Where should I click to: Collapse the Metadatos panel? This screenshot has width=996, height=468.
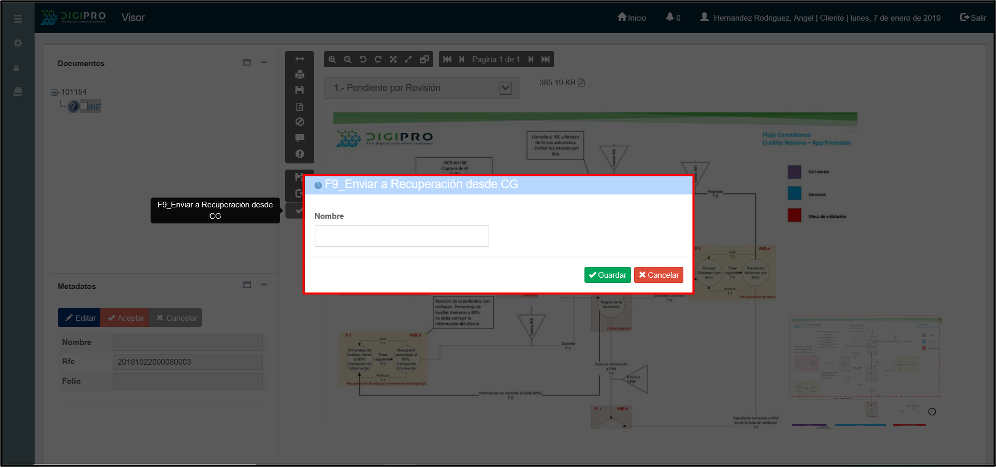(264, 286)
